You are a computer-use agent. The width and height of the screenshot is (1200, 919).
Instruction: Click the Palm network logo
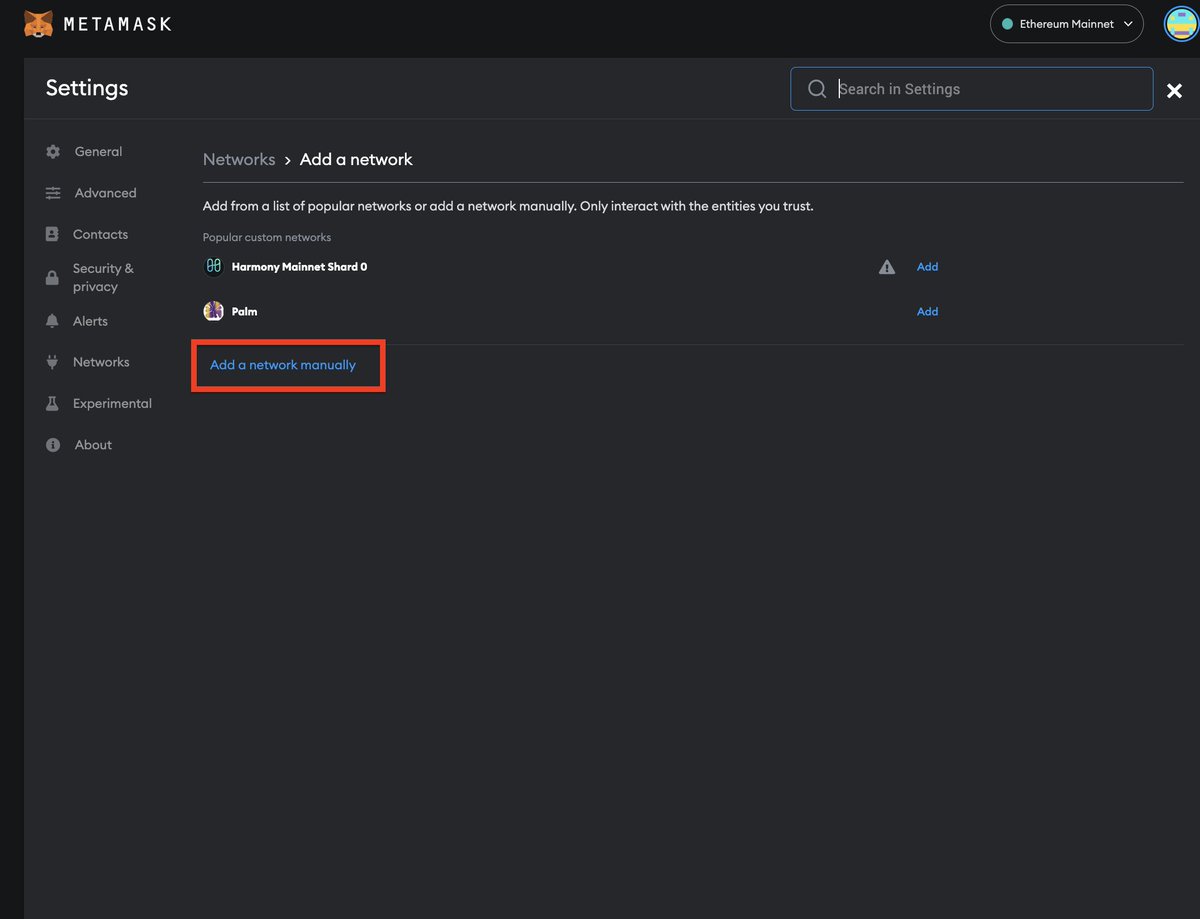(x=213, y=311)
